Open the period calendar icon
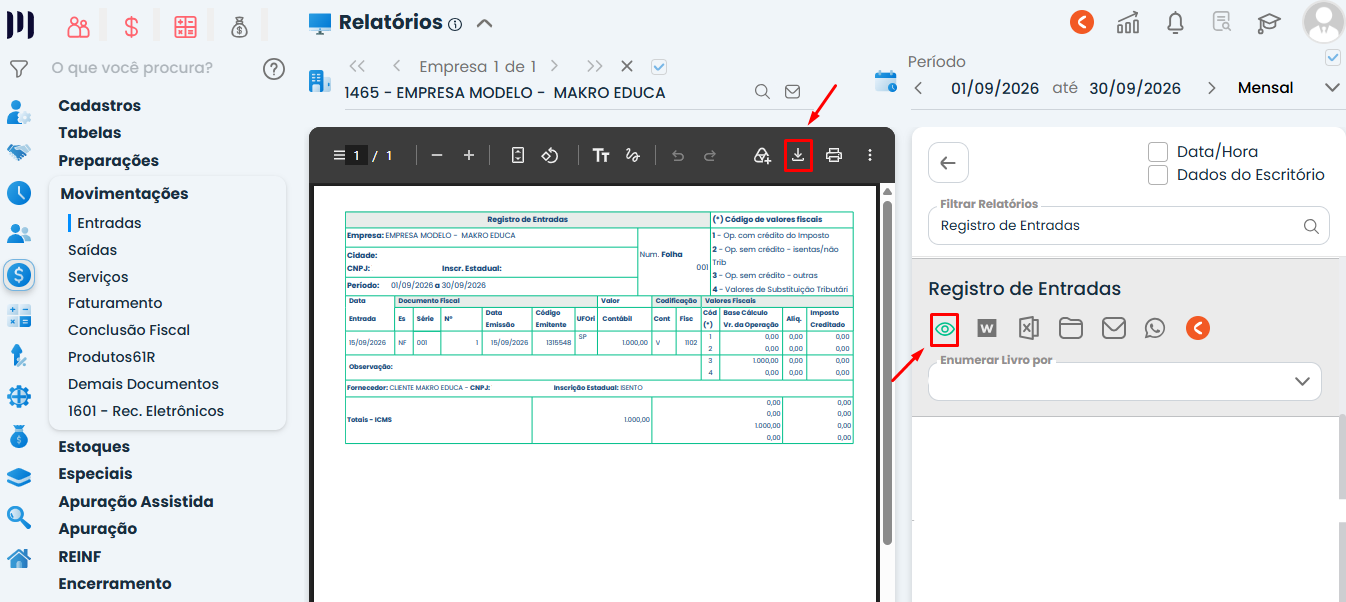 tap(886, 81)
